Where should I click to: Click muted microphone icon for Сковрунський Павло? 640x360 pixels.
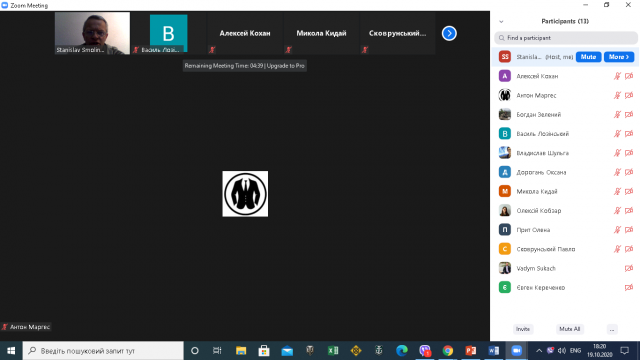tap(617, 249)
